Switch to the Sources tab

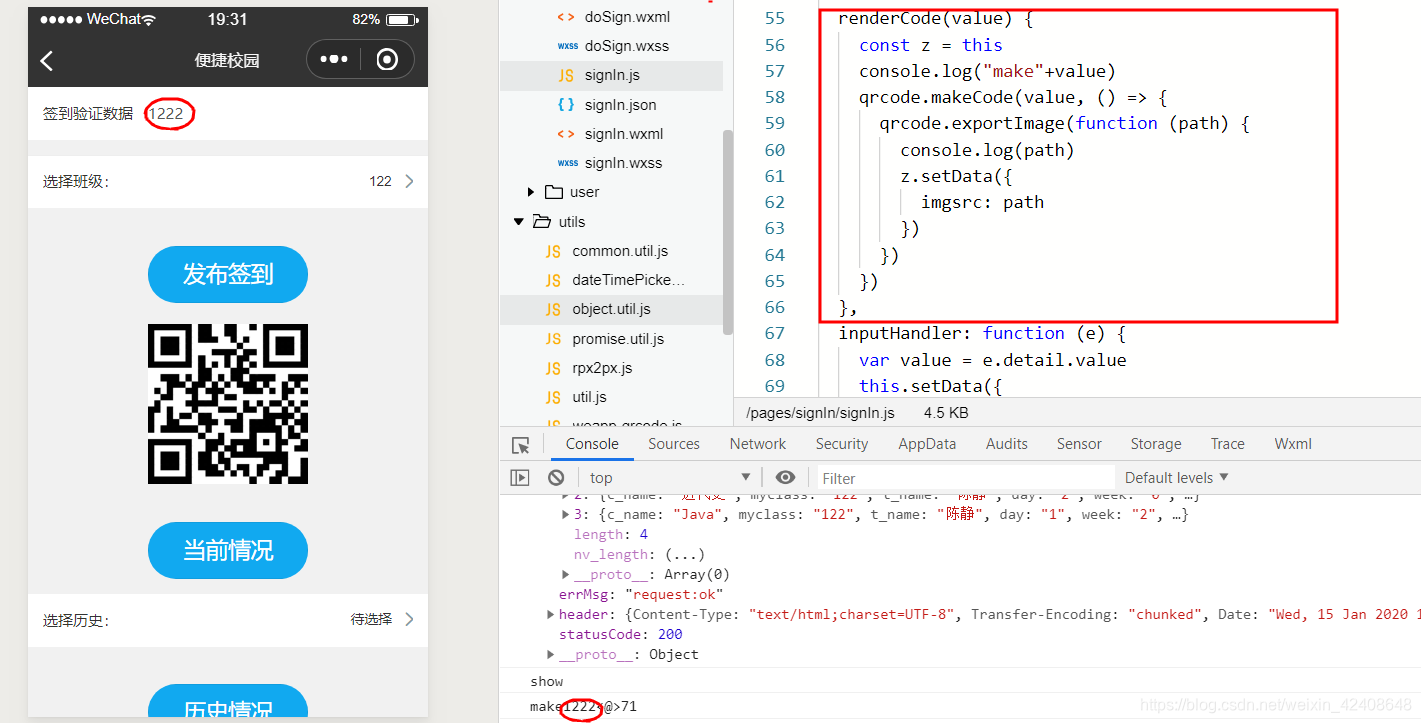674,444
